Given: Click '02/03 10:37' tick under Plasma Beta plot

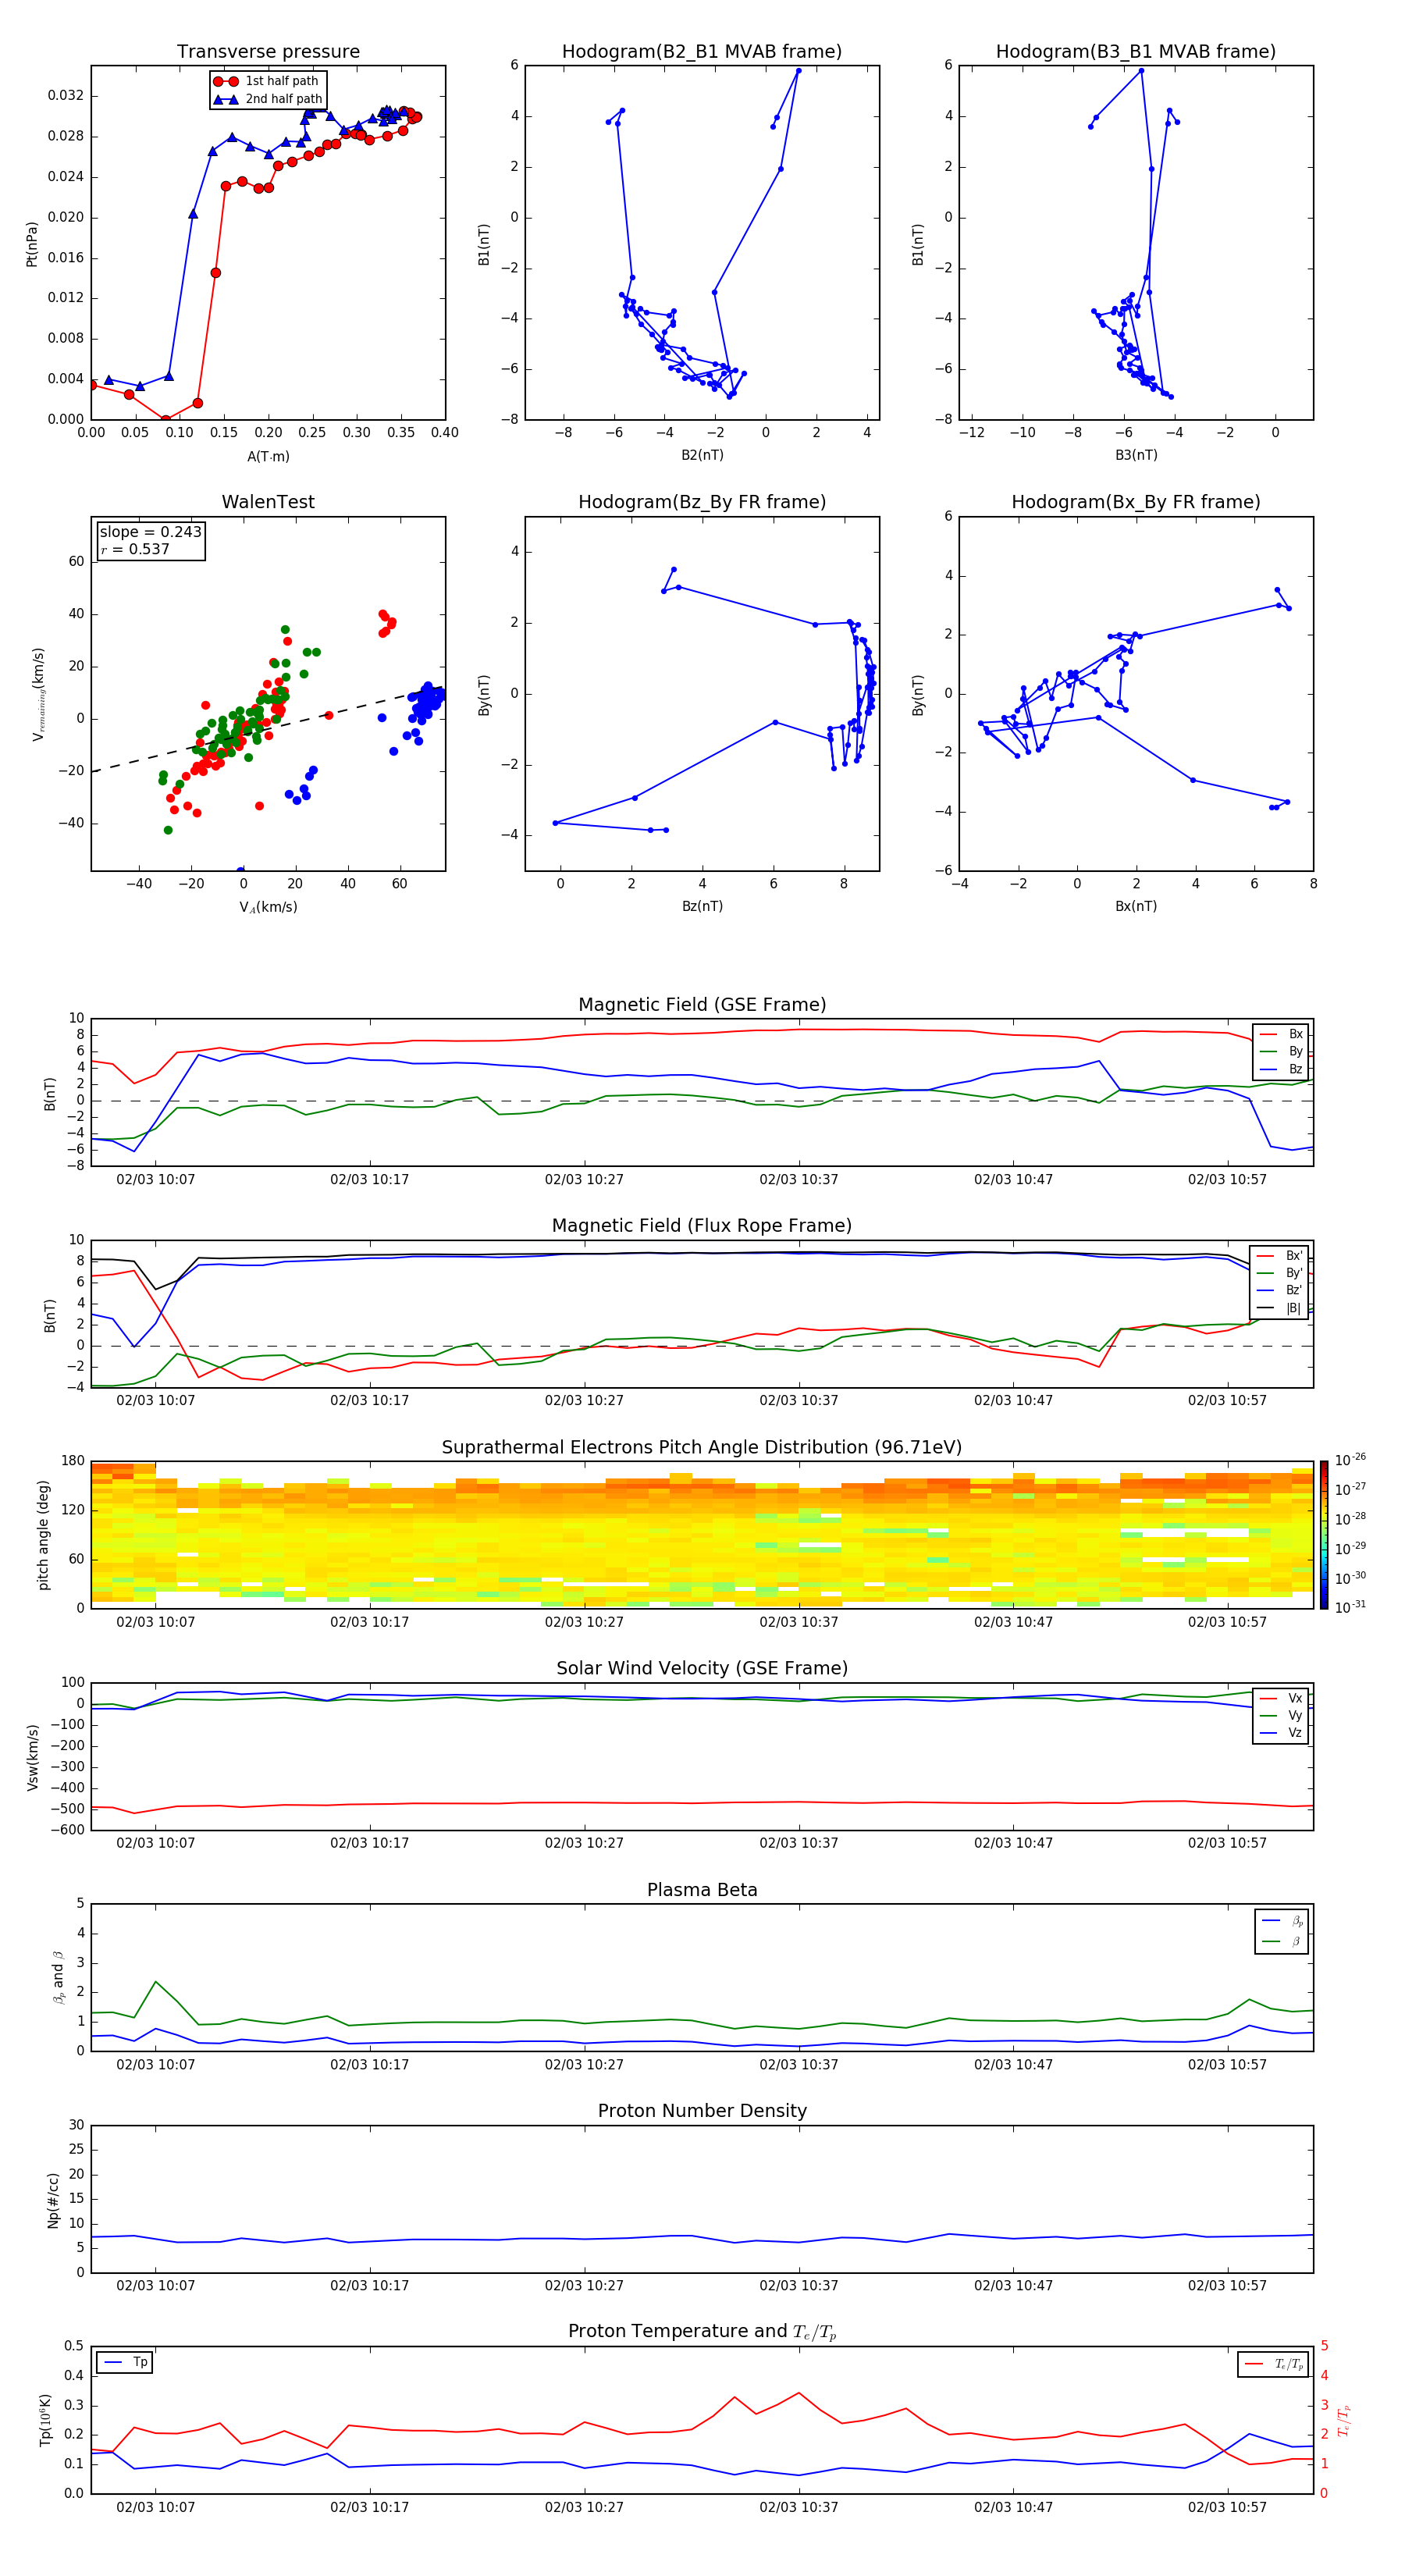Looking at the screenshot, I should tap(798, 2065).
